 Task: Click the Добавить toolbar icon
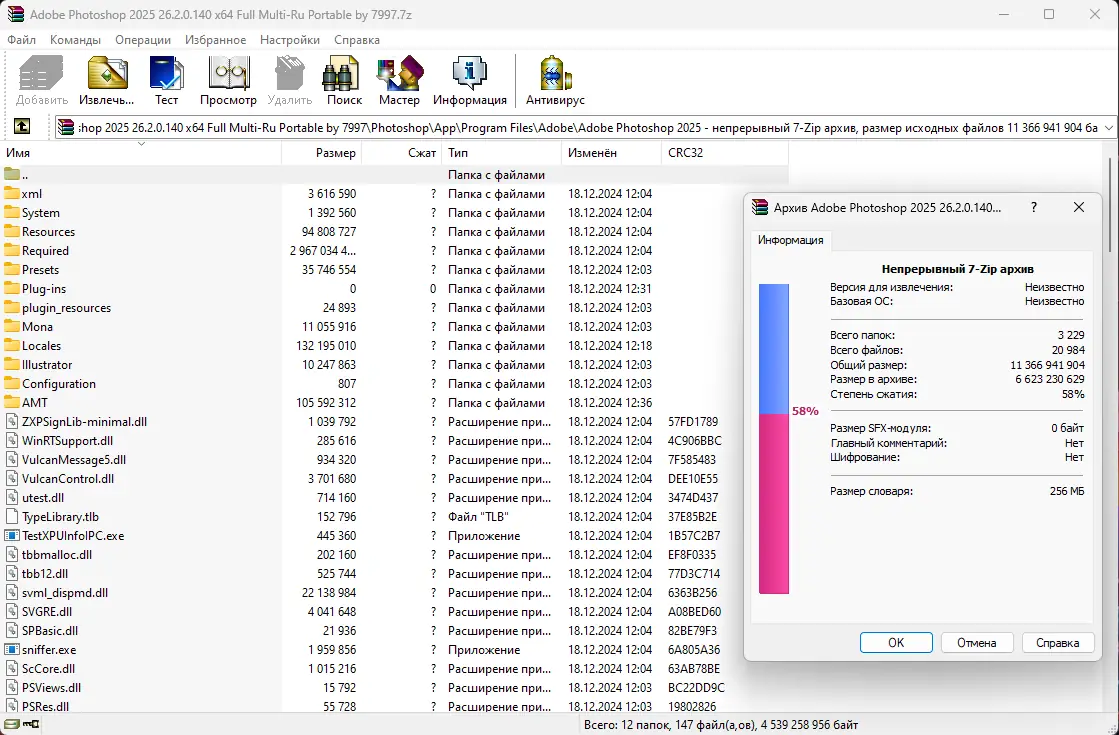tap(41, 73)
